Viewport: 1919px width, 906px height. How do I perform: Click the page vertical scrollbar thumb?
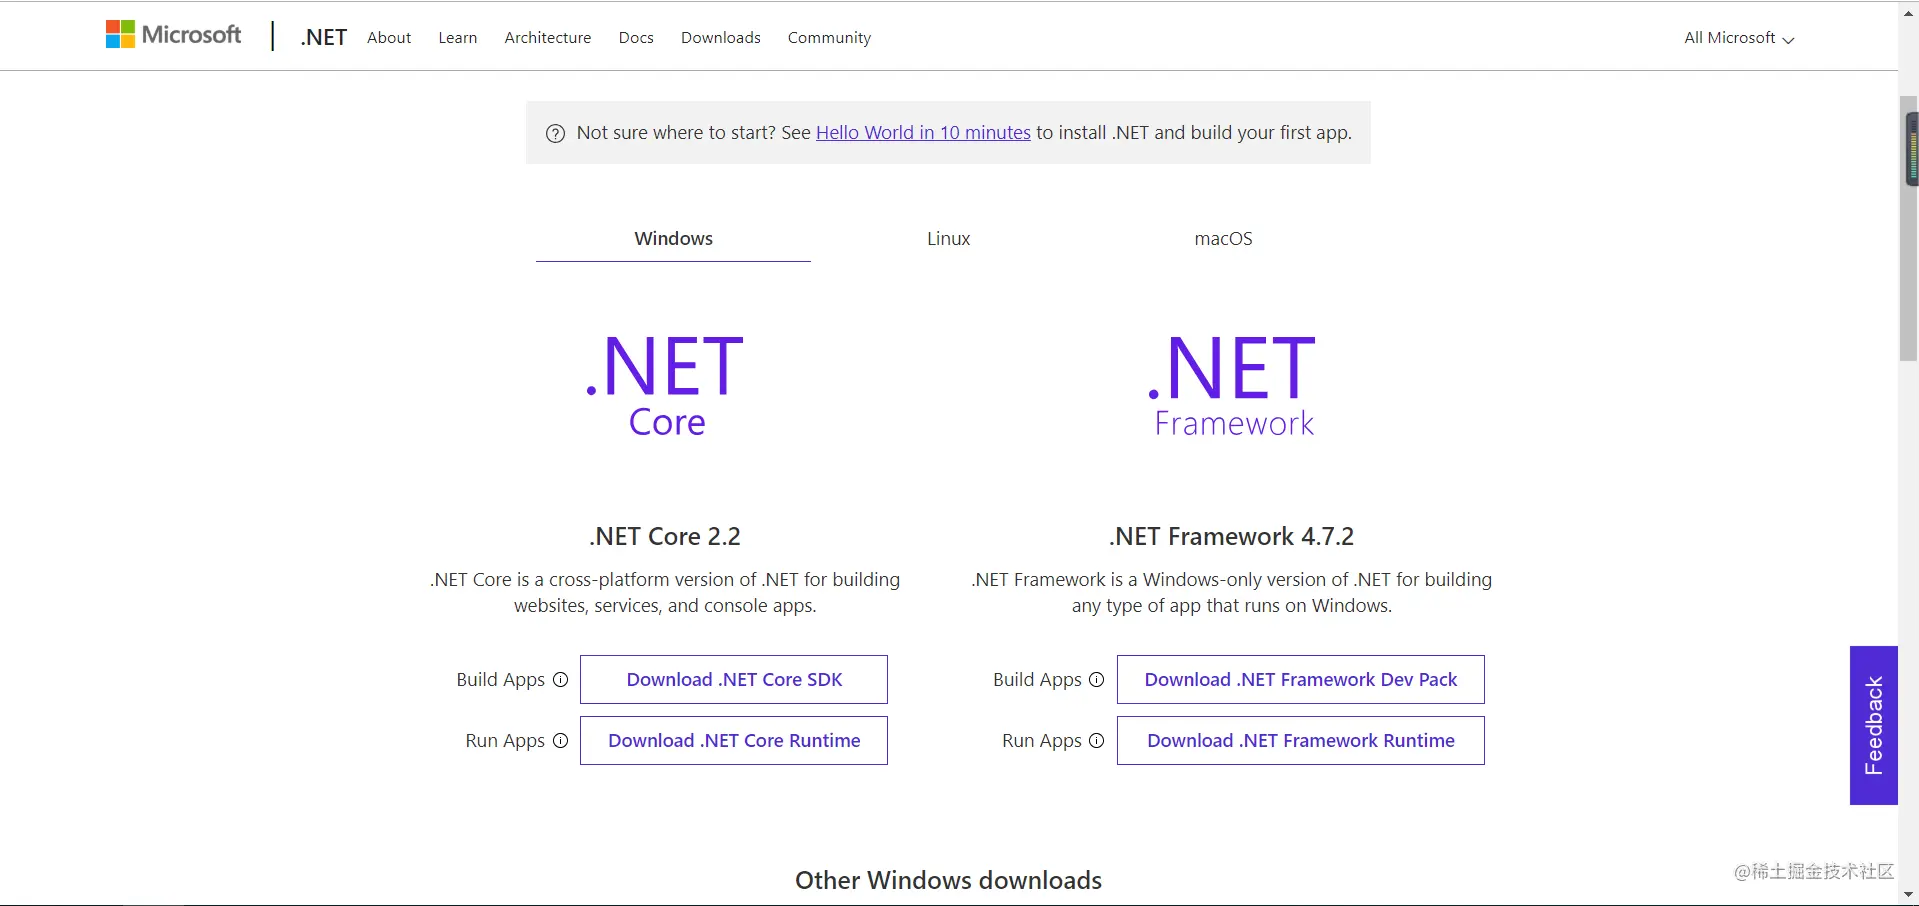1908,228
